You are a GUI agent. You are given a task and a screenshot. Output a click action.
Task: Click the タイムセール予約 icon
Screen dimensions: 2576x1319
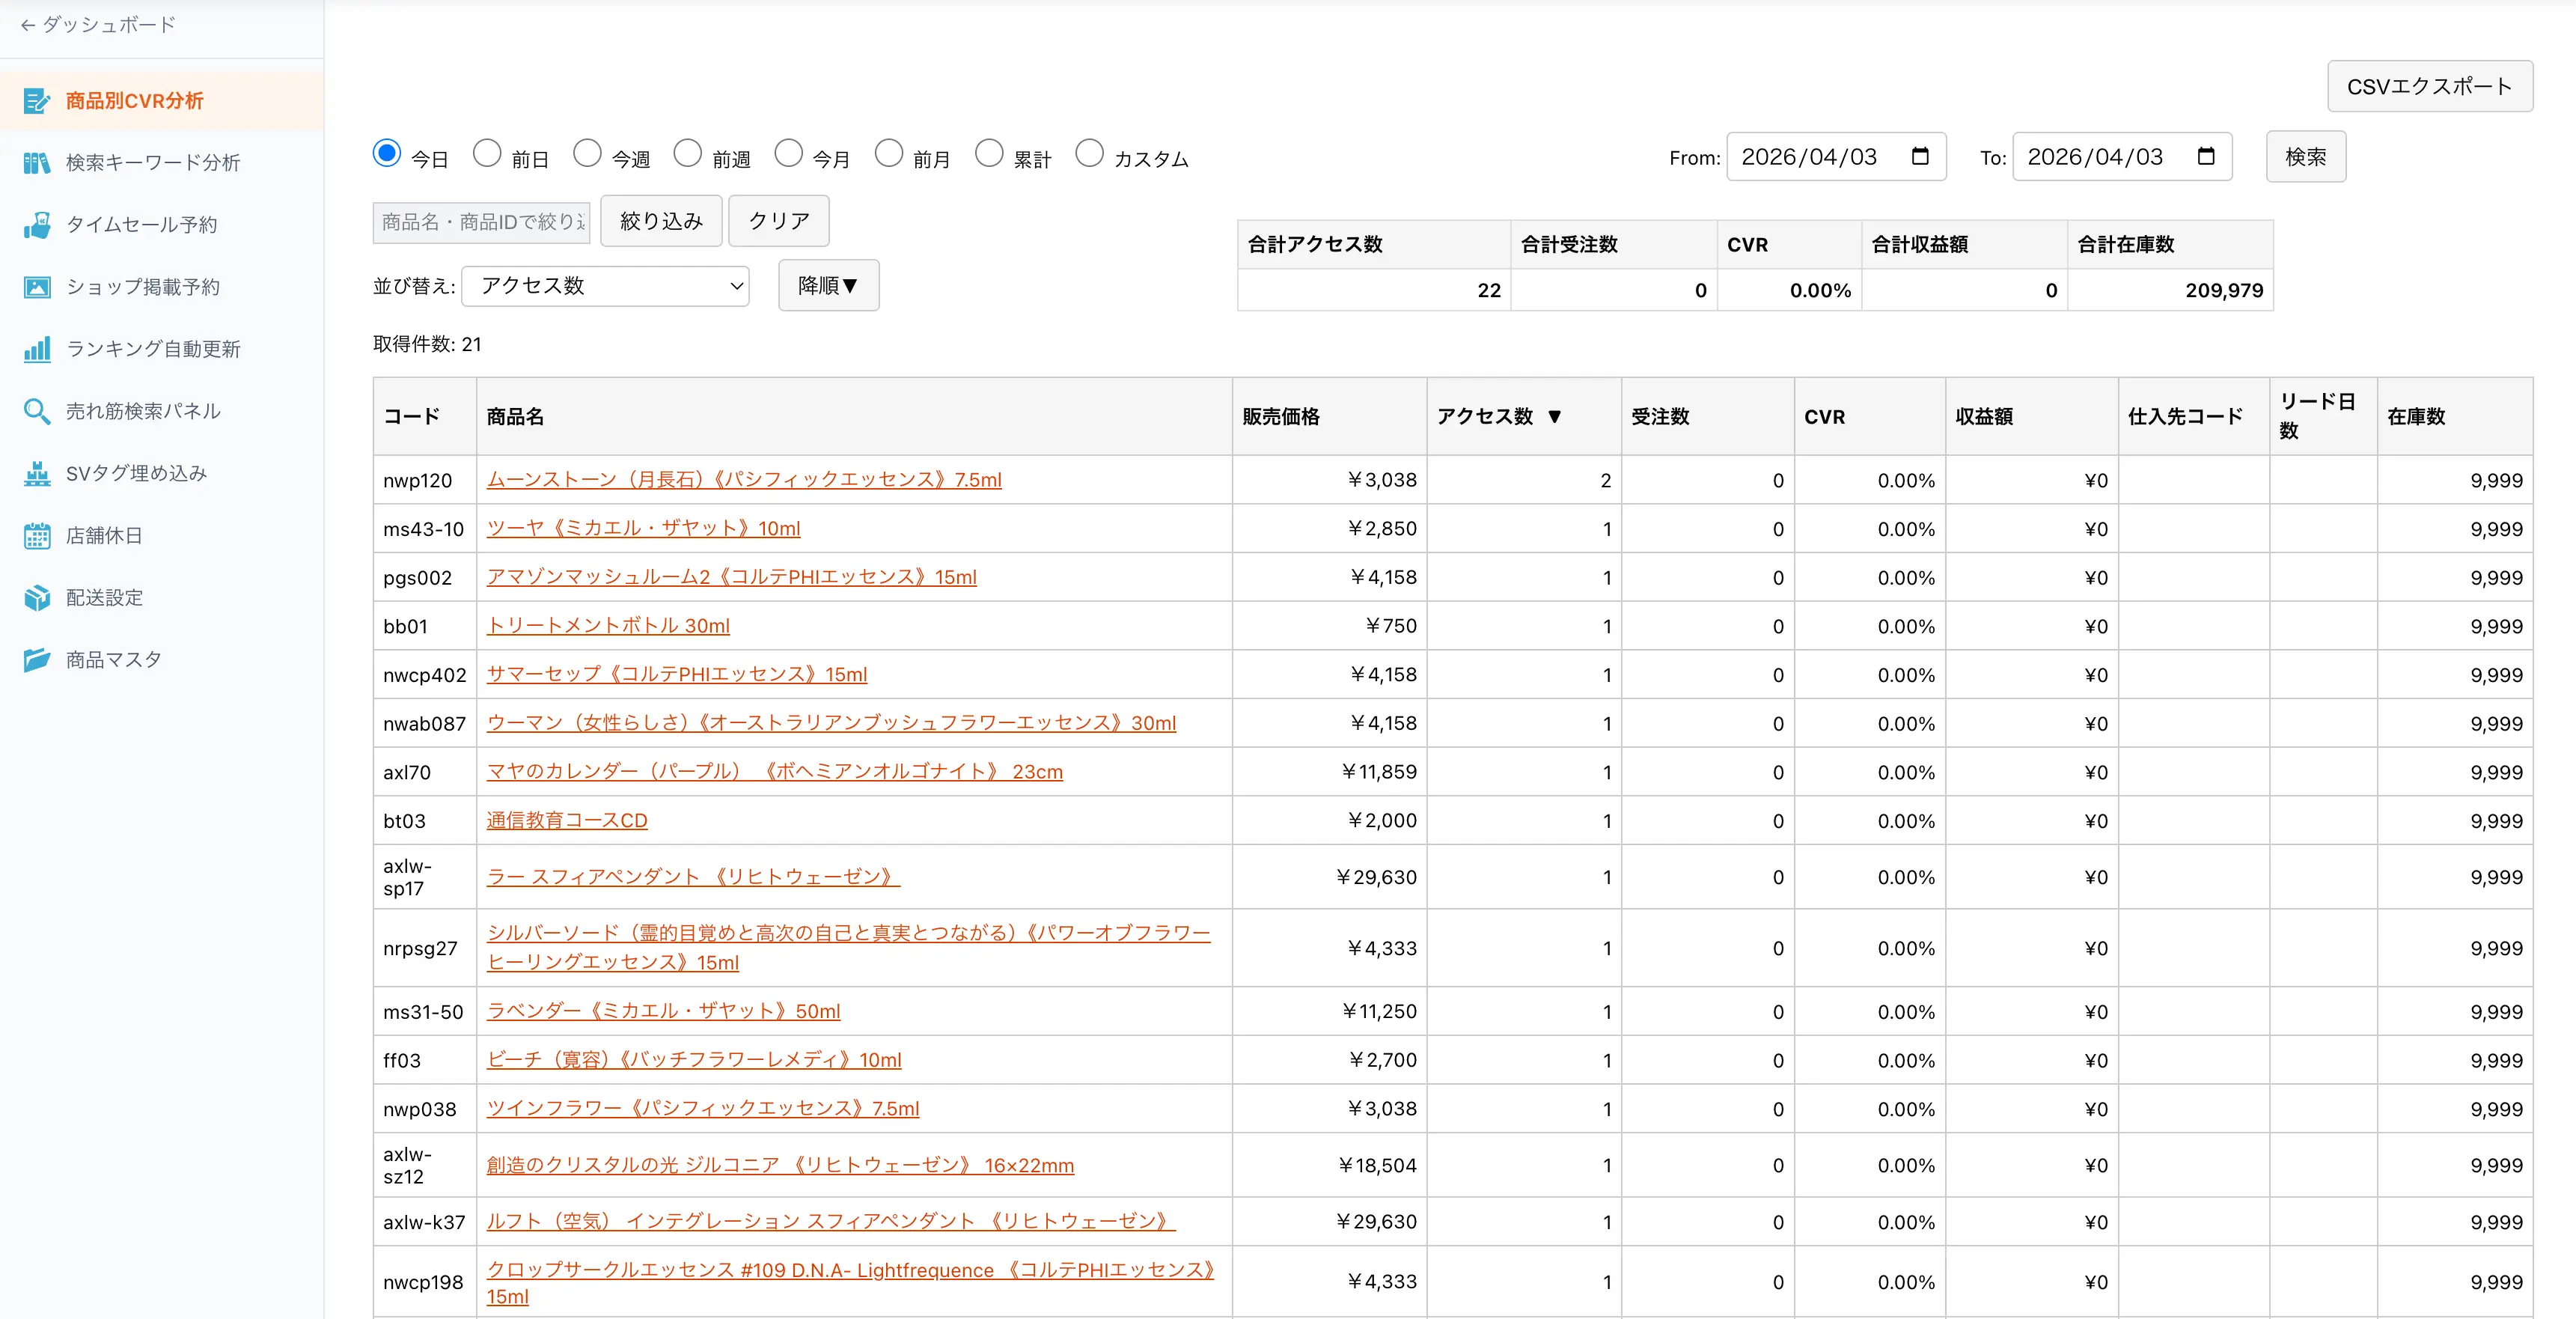(x=37, y=225)
